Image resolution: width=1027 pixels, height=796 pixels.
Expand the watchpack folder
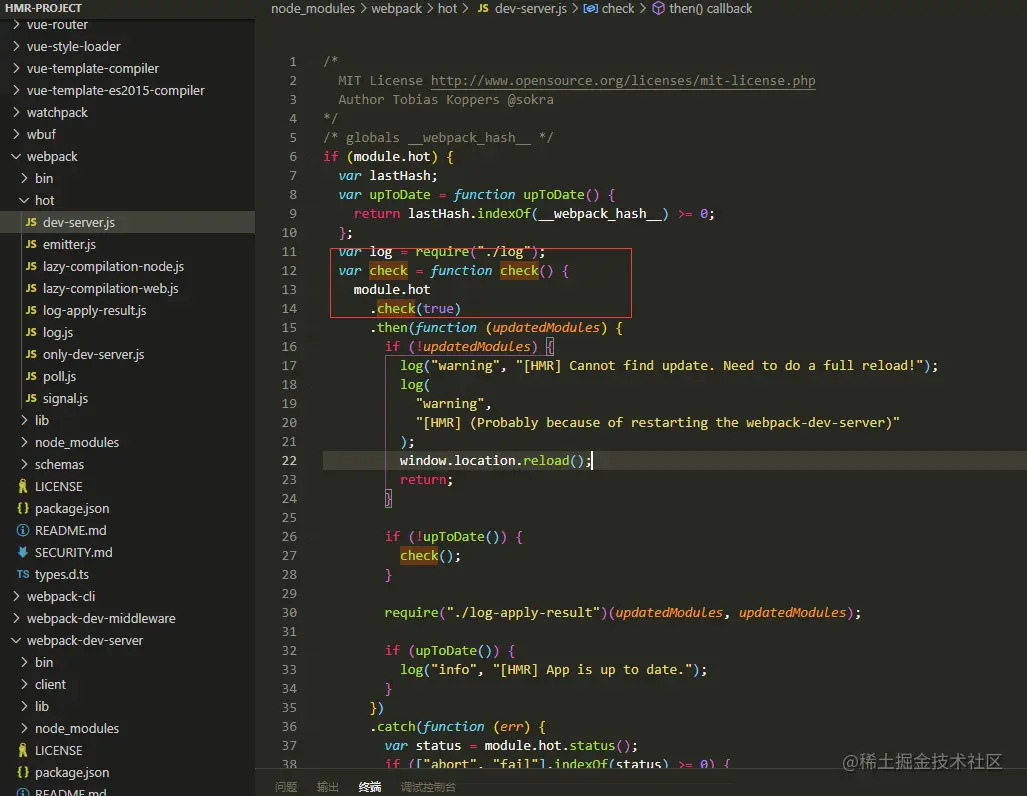(16, 112)
